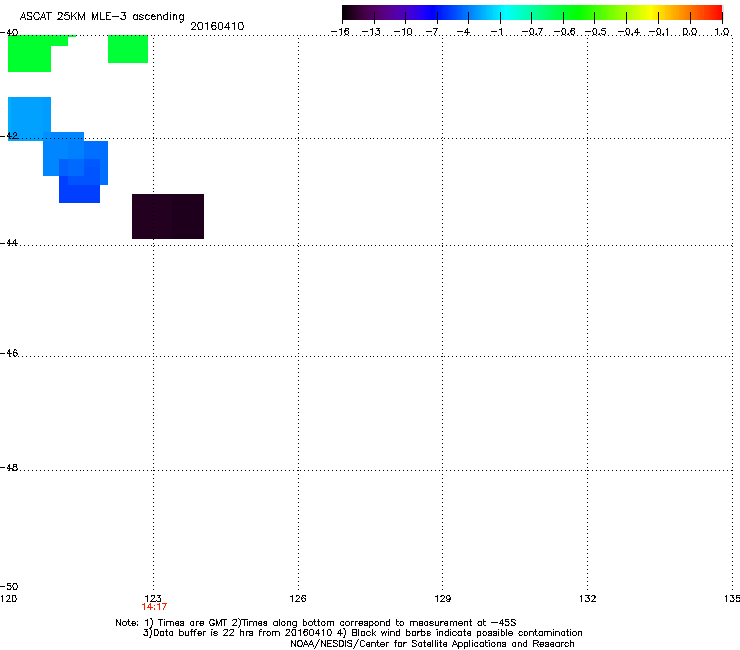The image size is (740, 650).
Task: Click the longitude label 126
Action: (298, 599)
